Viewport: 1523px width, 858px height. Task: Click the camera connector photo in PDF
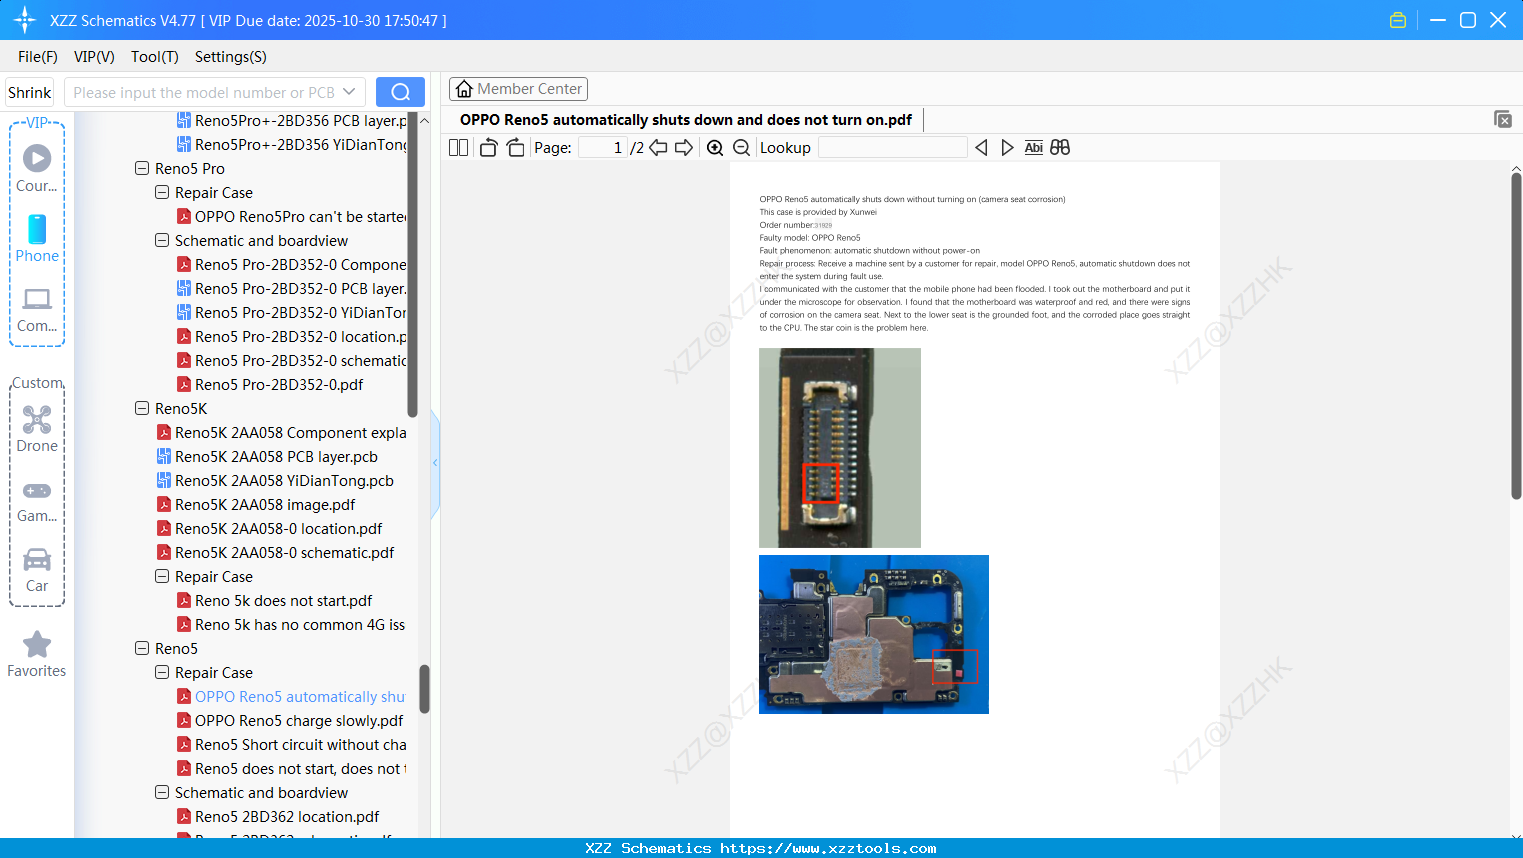(x=840, y=448)
